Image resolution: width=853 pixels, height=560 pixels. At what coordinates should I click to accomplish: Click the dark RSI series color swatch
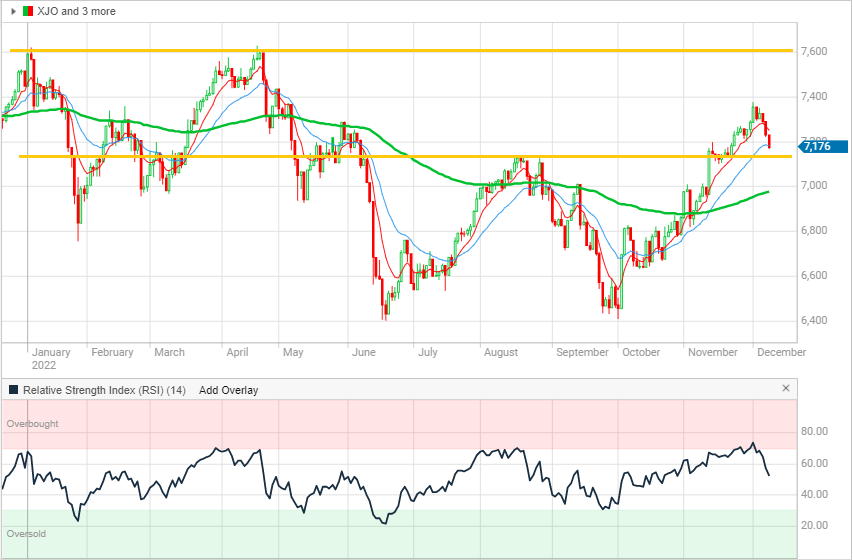click(13, 390)
